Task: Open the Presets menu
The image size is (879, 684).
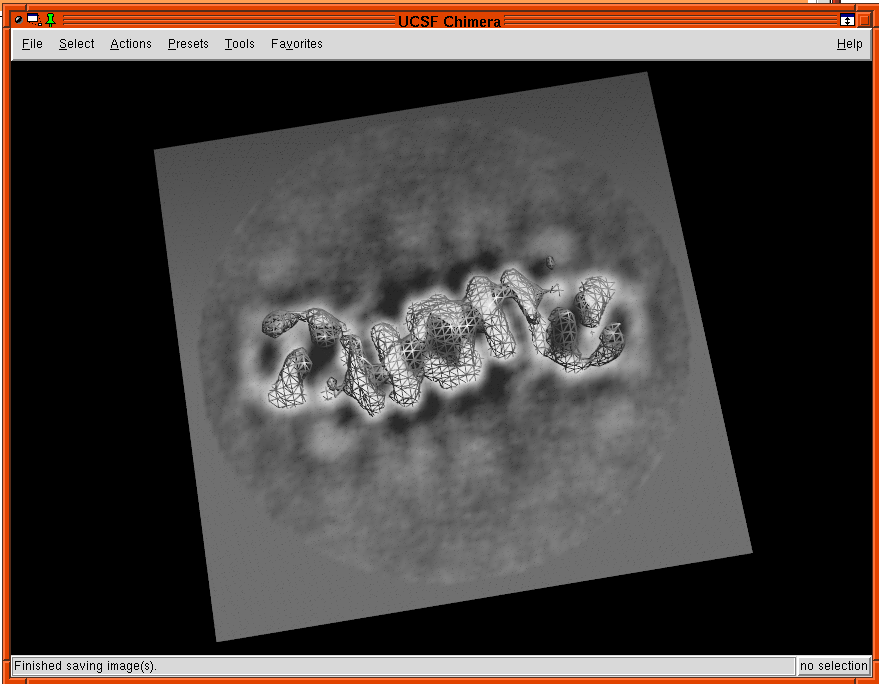Action: coord(188,44)
